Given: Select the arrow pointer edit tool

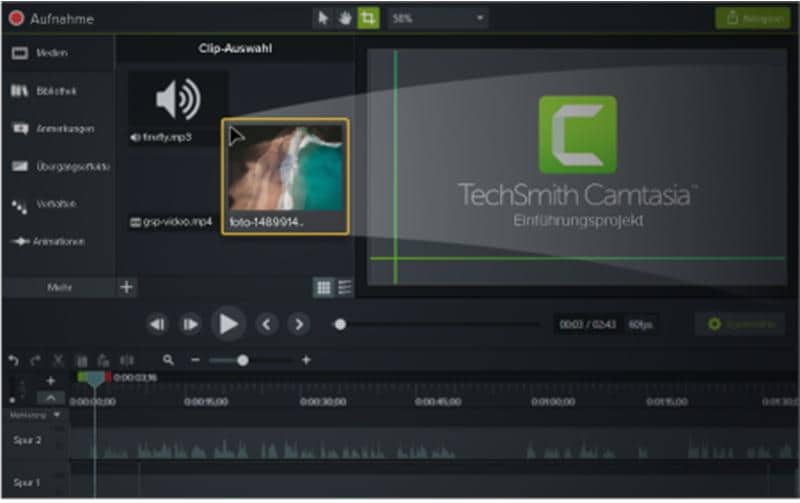Looking at the screenshot, I should 322,18.
